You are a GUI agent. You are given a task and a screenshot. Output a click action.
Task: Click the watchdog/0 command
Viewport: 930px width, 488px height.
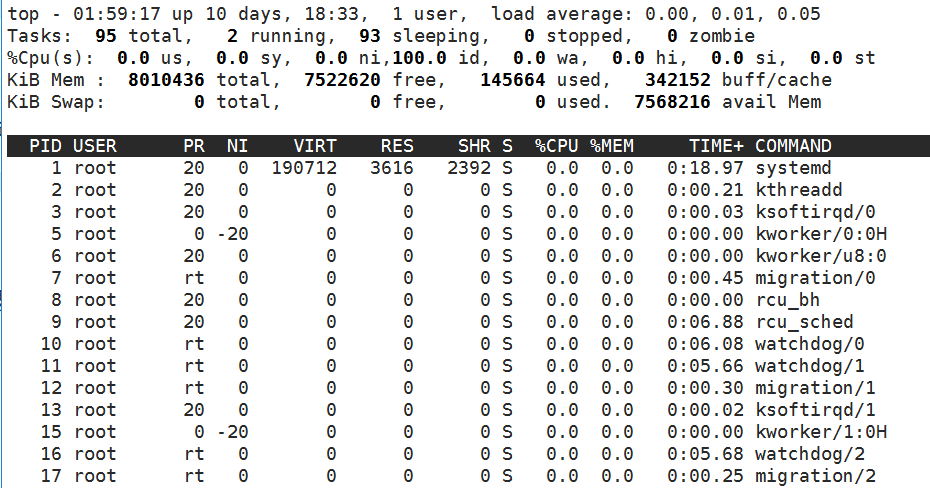pyautogui.click(x=810, y=343)
